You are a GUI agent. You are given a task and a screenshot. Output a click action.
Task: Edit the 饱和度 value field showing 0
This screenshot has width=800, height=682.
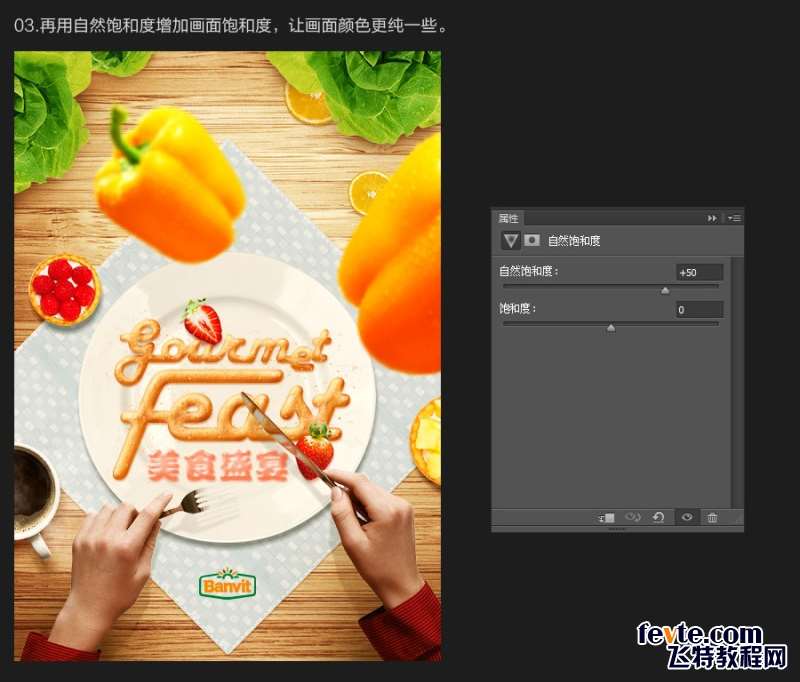coord(699,309)
